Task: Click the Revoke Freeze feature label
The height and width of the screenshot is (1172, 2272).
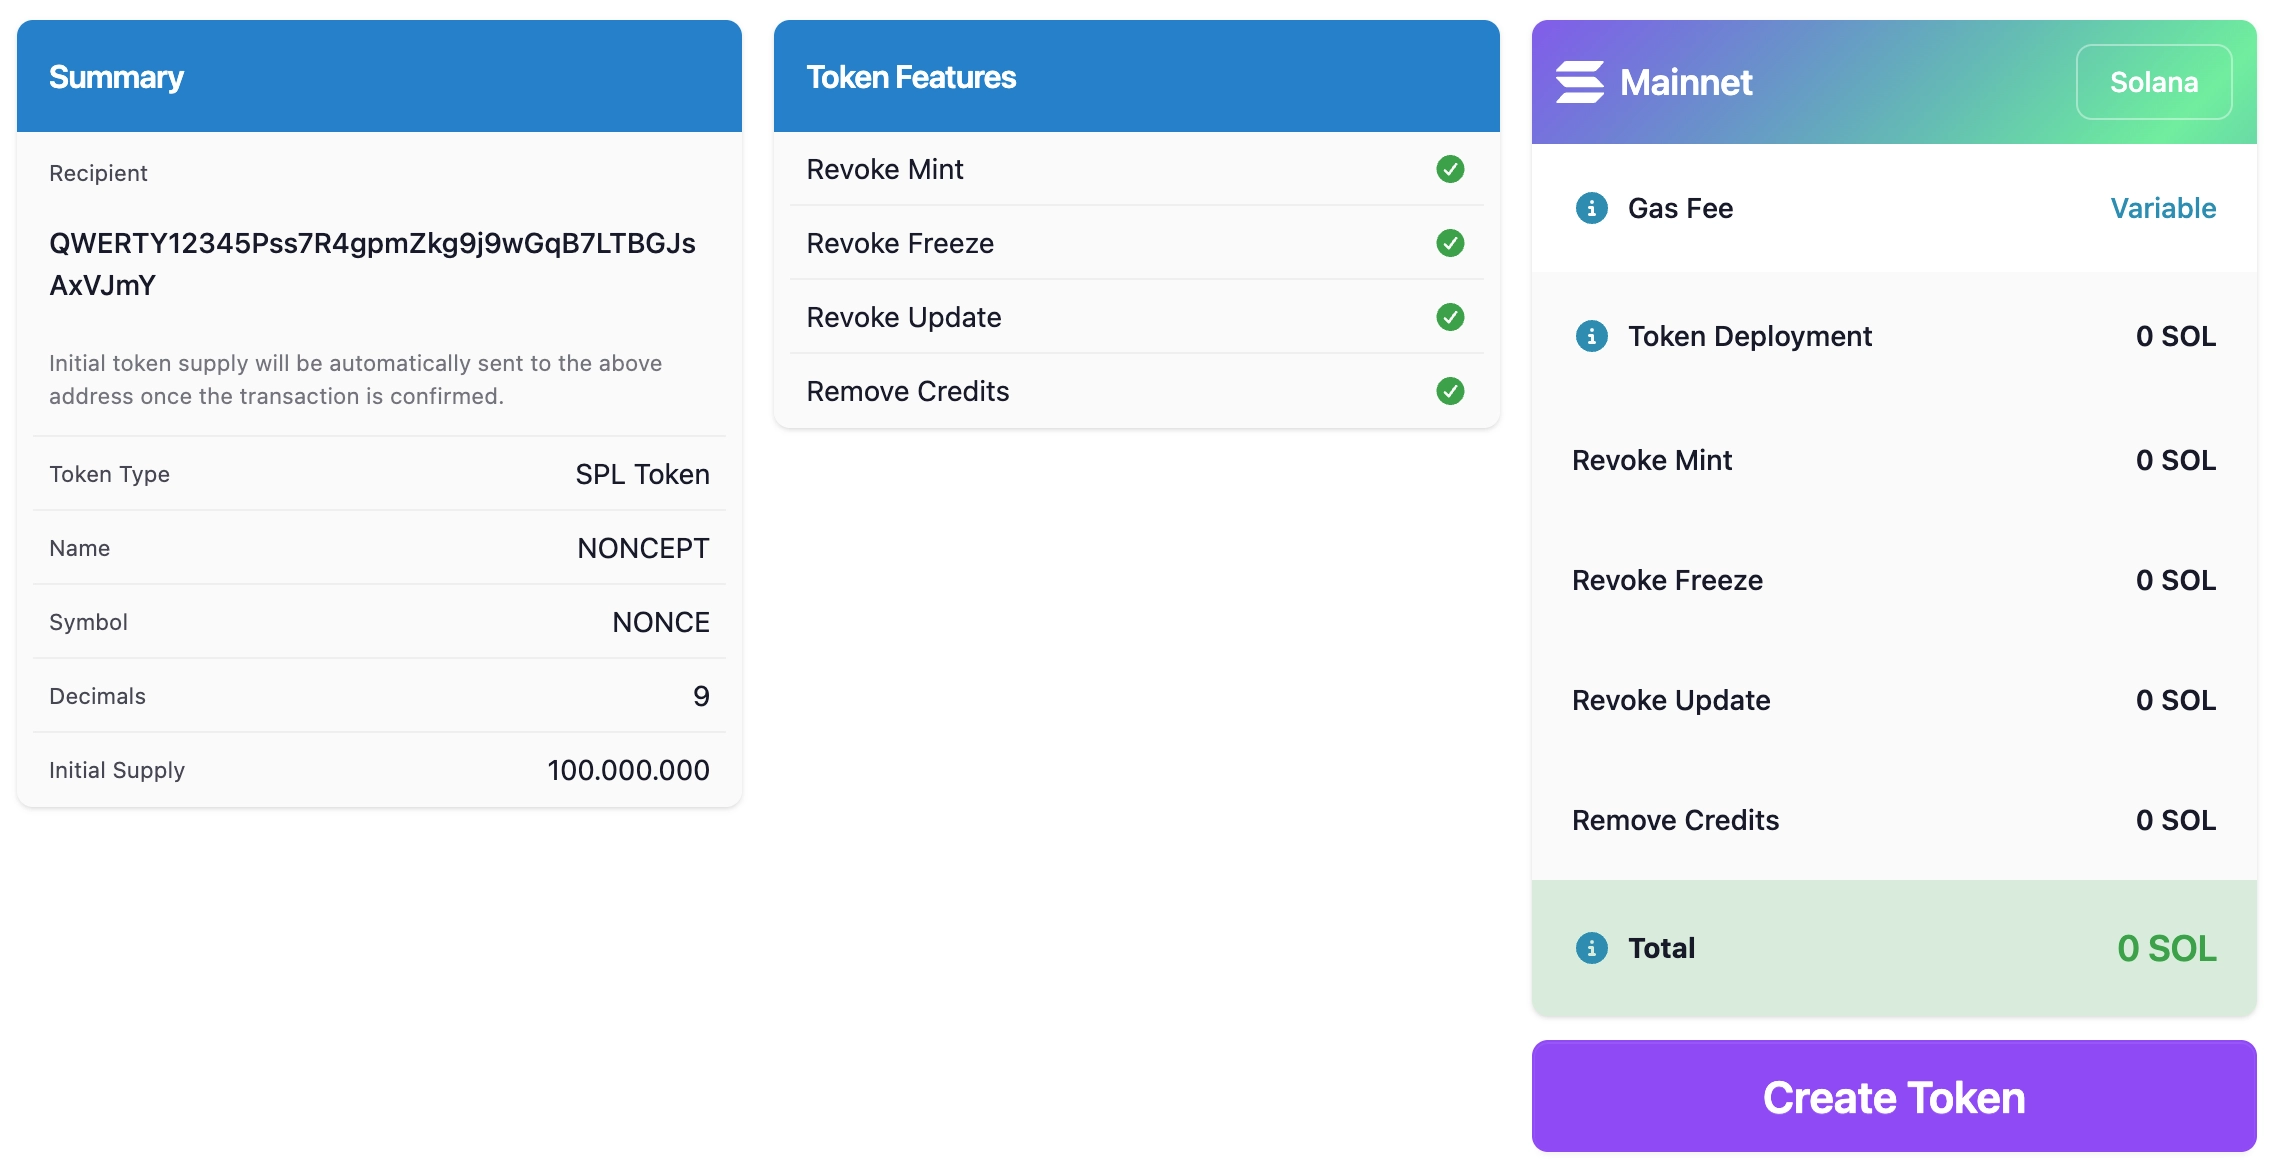Action: (900, 243)
